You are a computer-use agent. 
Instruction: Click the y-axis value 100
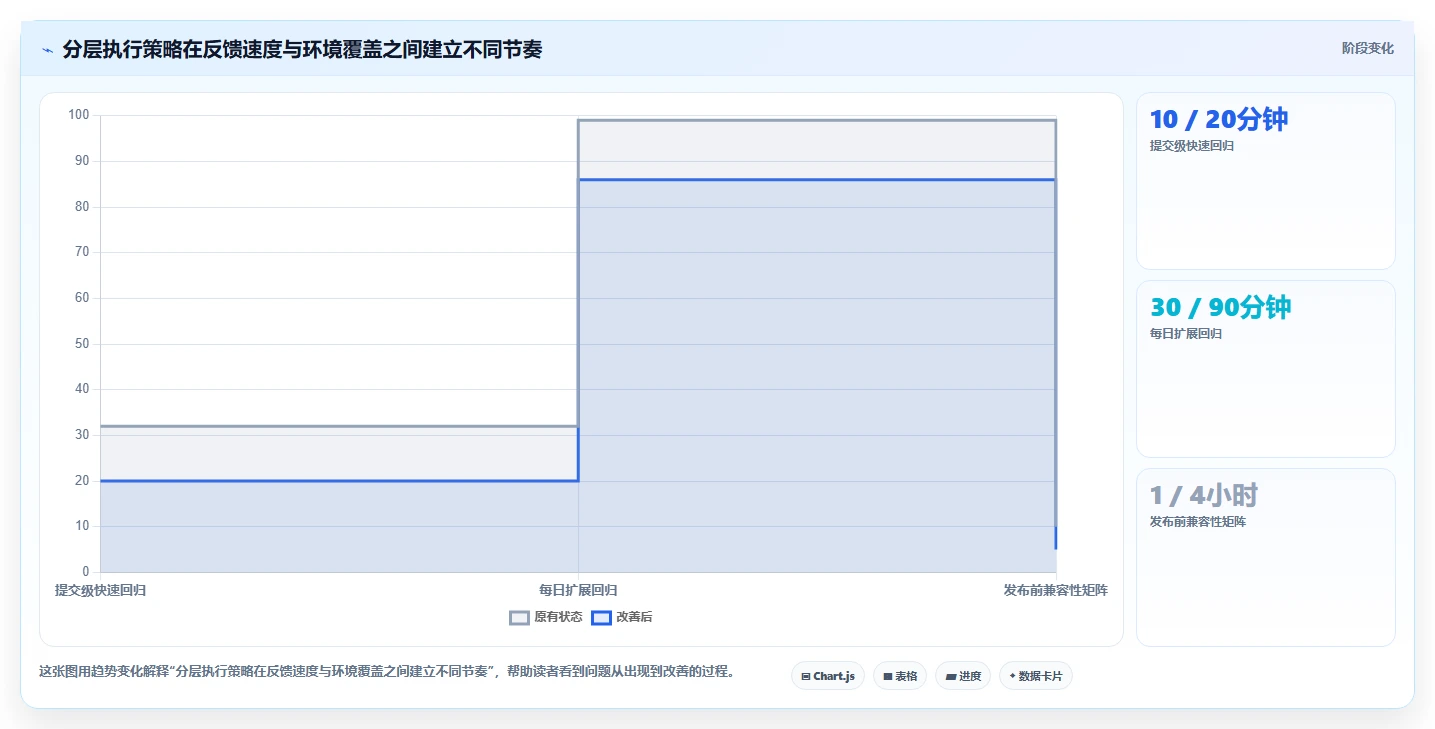click(x=79, y=115)
